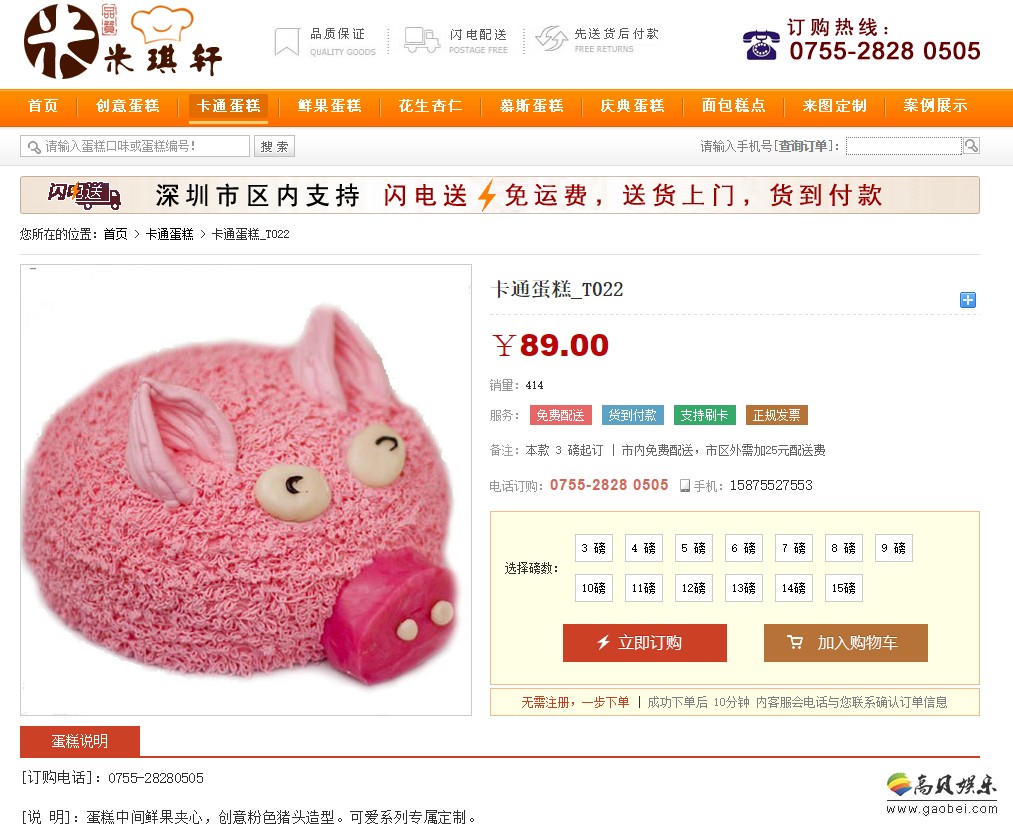The width and height of the screenshot is (1013, 832).
Task: Click the 立即订购 button
Action: tap(645, 643)
